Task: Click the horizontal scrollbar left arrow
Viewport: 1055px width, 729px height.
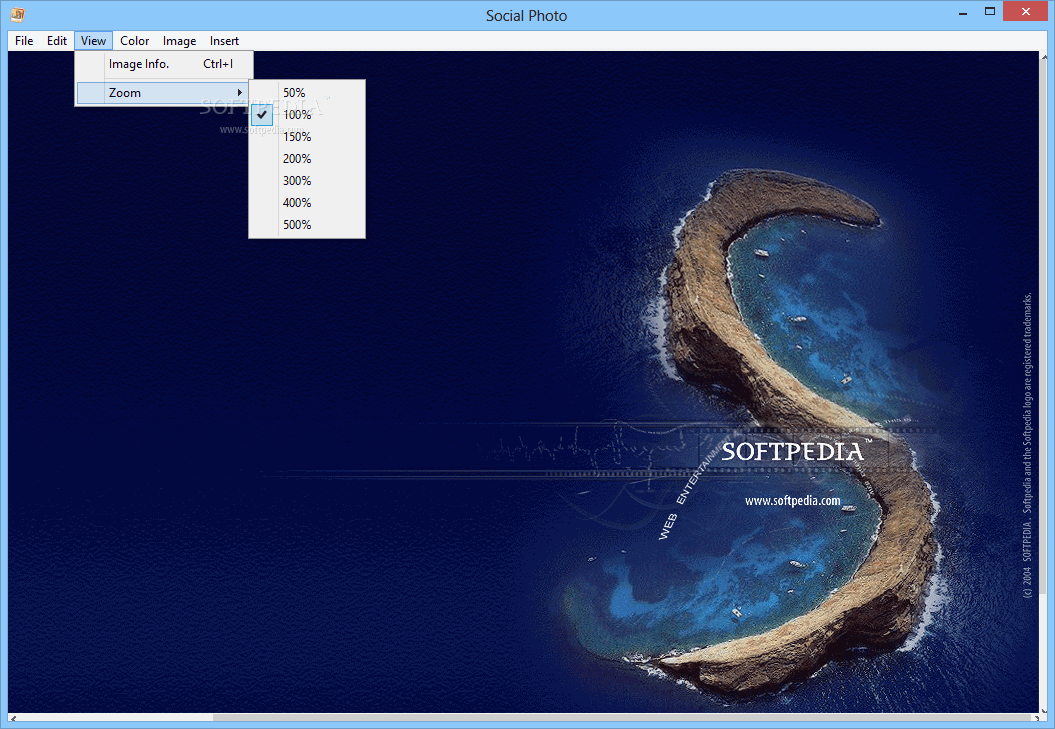Action: (13, 718)
